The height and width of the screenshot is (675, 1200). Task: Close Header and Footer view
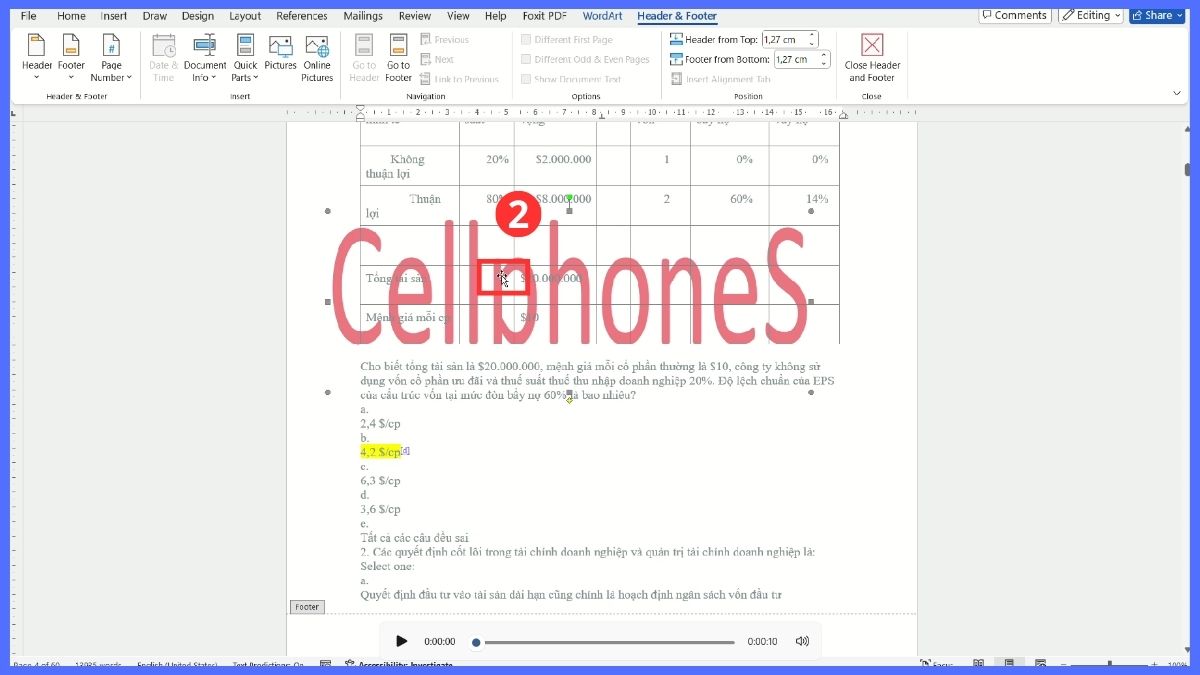(x=871, y=57)
